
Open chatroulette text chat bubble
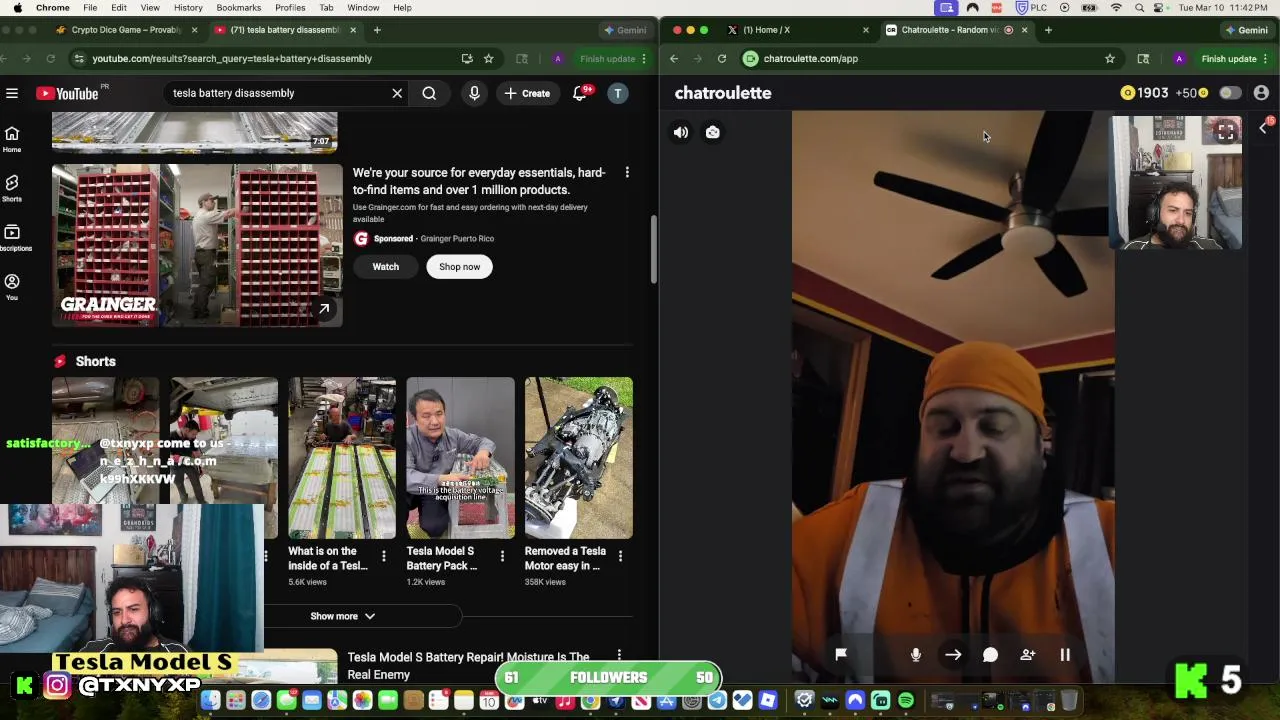(x=990, y=655)
